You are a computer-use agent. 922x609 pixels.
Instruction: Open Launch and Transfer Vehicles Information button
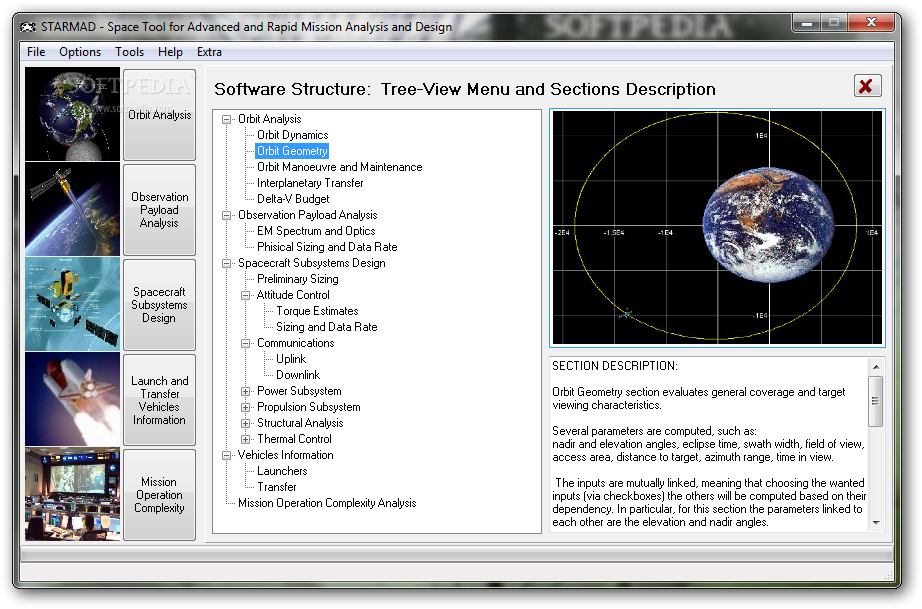(x=159, y=400)
